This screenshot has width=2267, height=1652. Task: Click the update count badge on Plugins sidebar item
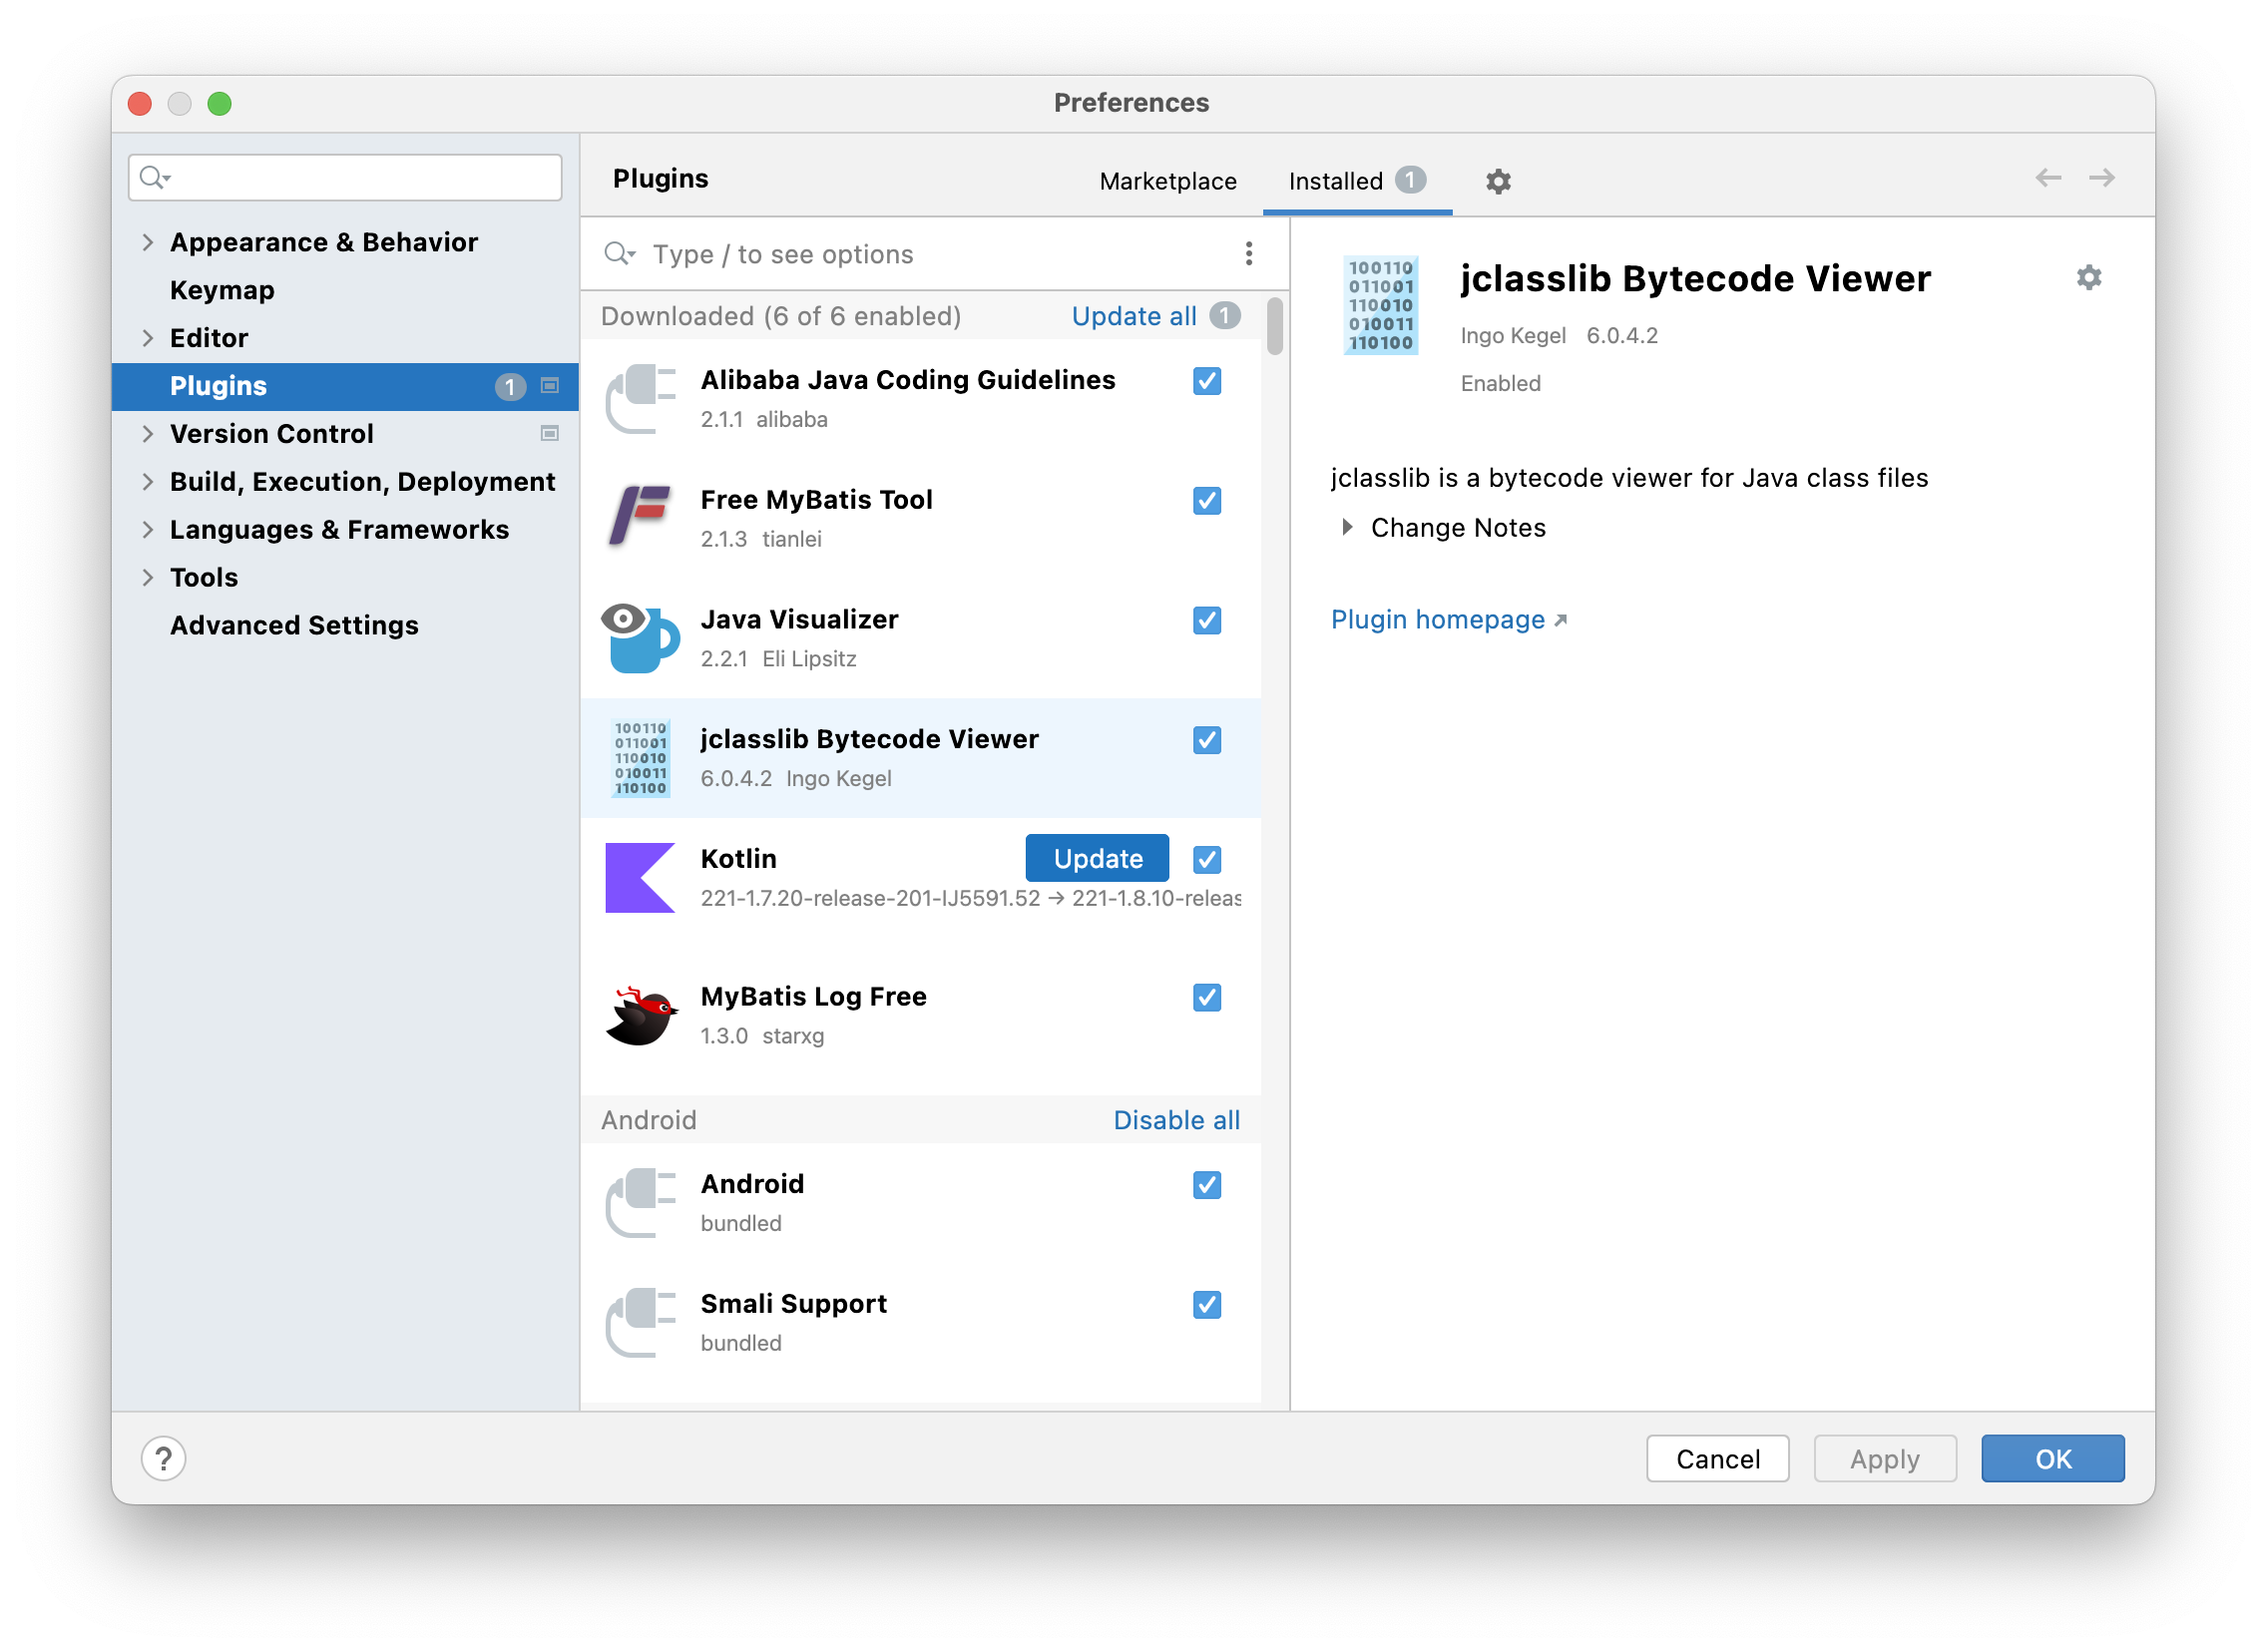510,386
